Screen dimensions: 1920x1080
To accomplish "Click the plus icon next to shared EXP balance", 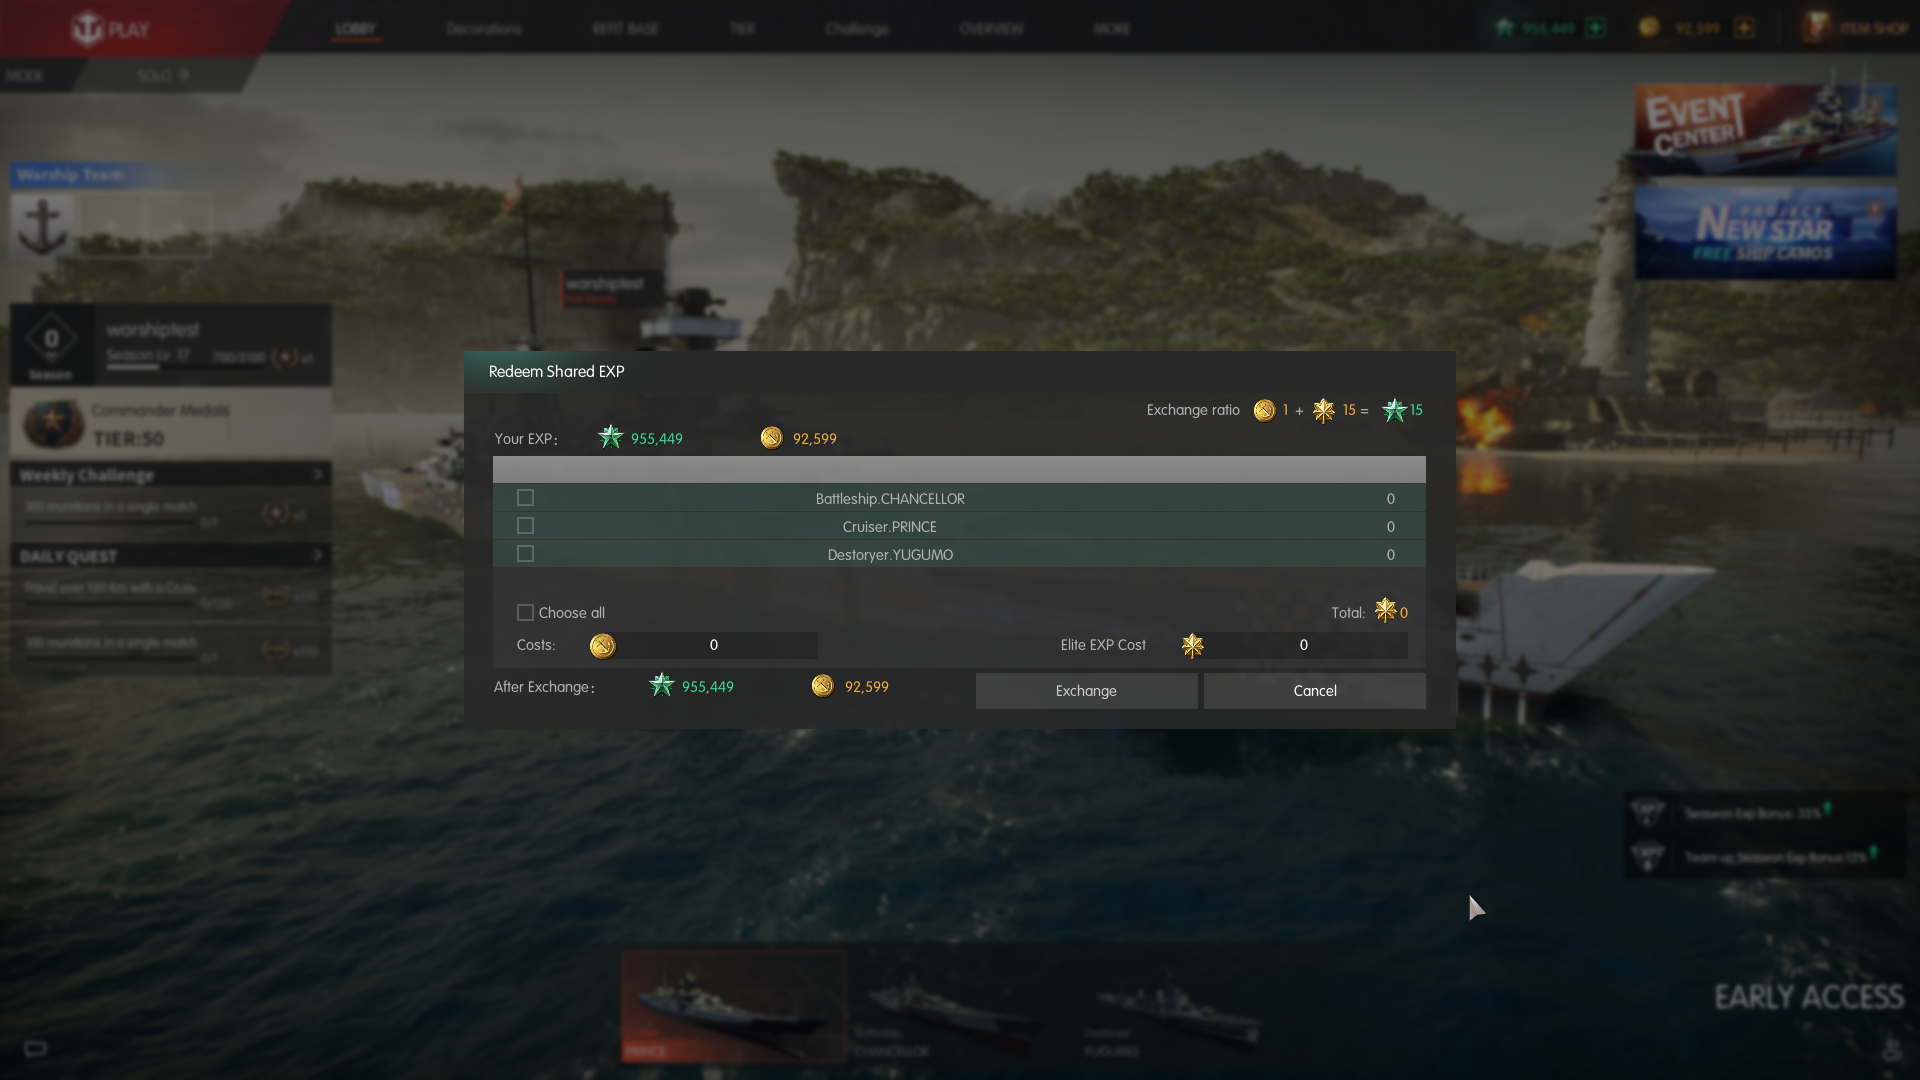I will 1596,28.
